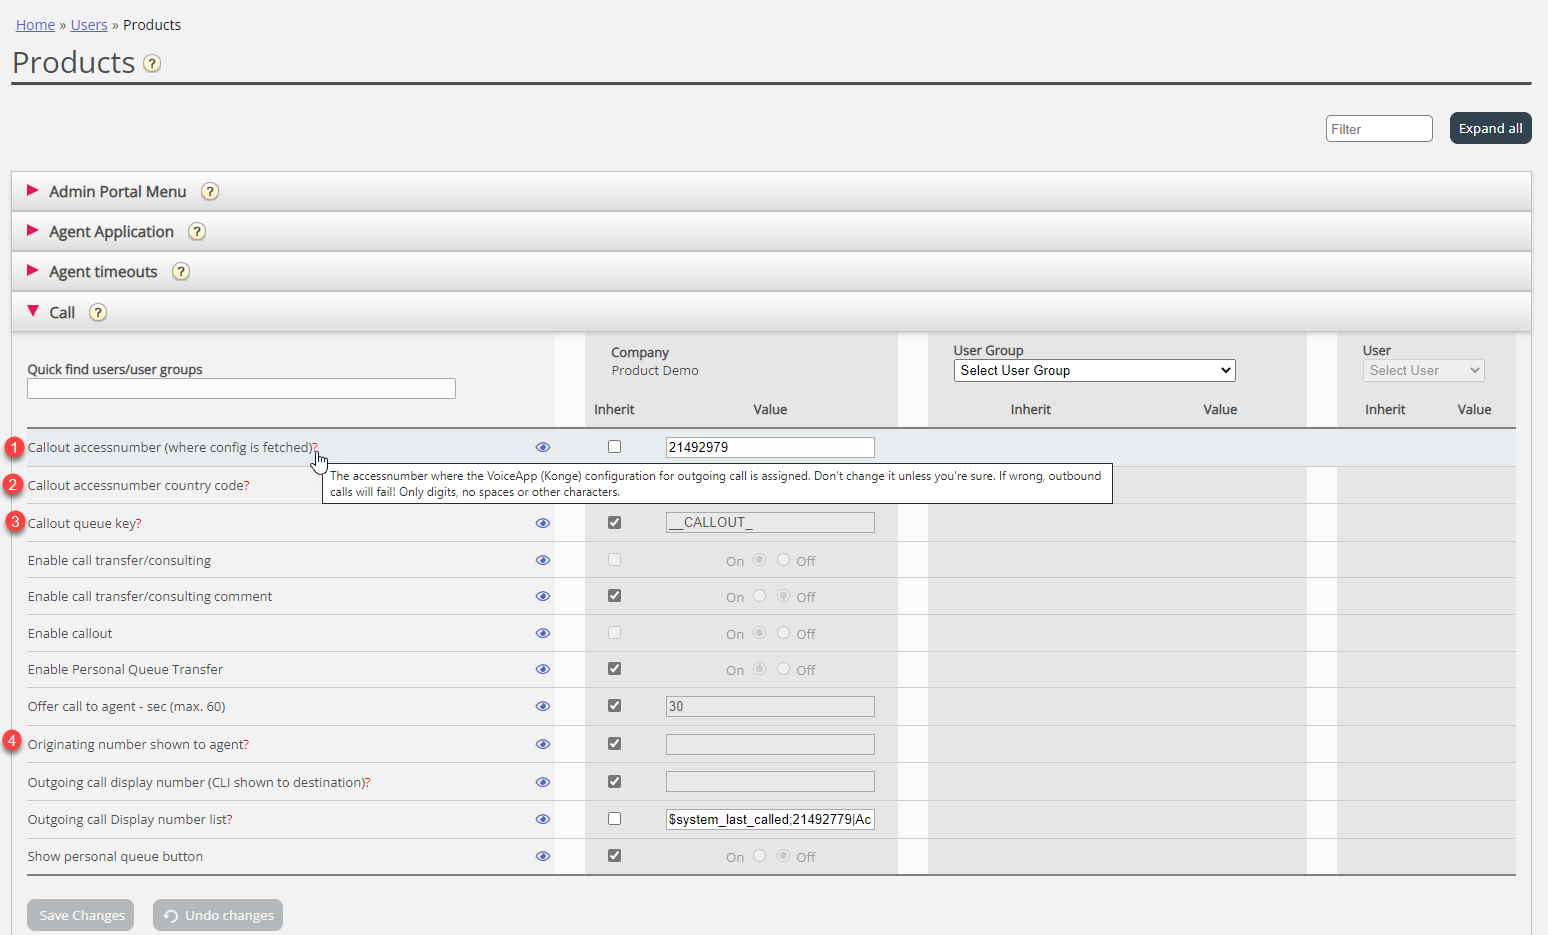Click eye icon for Outgoing call Display number list

[x=543, y=819]
